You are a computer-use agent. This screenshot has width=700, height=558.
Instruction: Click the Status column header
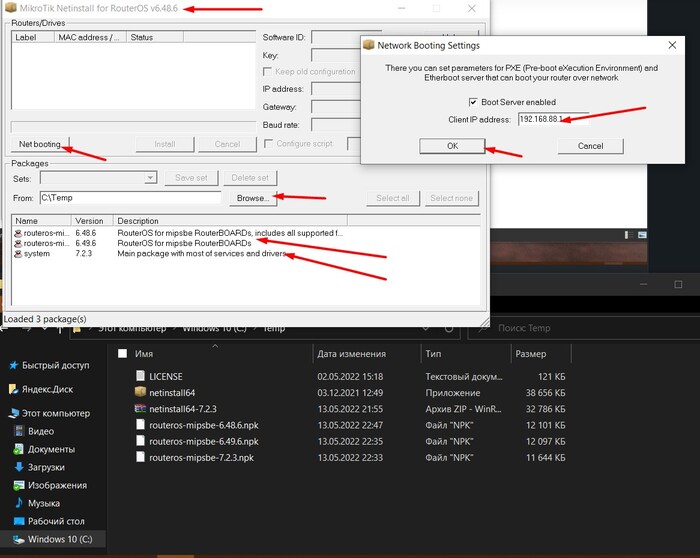point(155,37)
